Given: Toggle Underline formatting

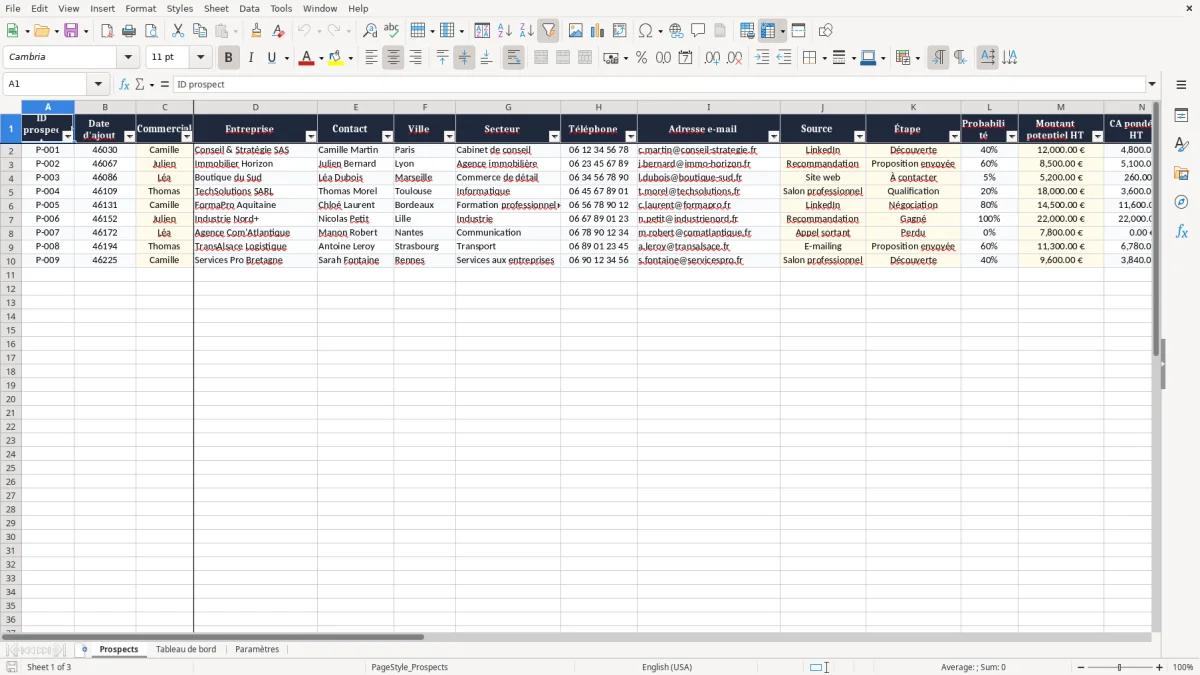Looking at the screenshot, I should coord(271,58).
